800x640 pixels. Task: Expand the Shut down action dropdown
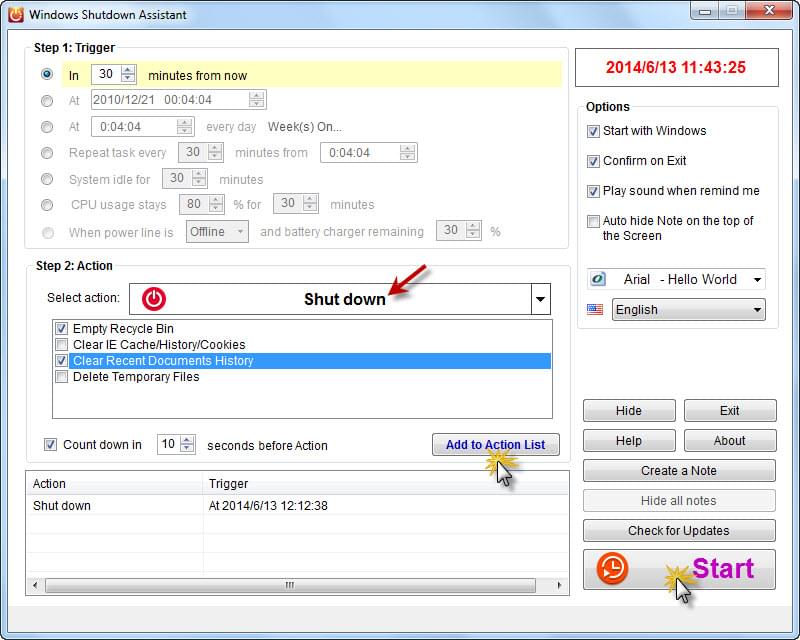click(x=540, y=299)
